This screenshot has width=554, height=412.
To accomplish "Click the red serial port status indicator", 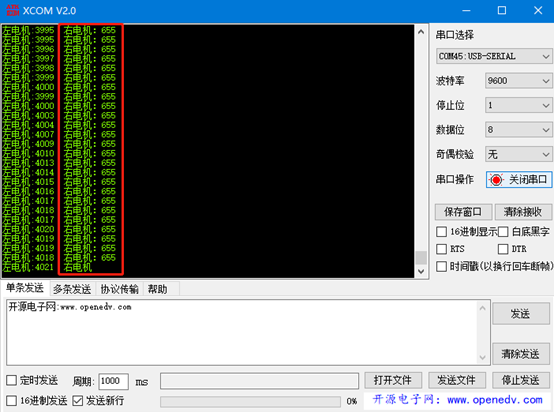I will pos(496,180).
